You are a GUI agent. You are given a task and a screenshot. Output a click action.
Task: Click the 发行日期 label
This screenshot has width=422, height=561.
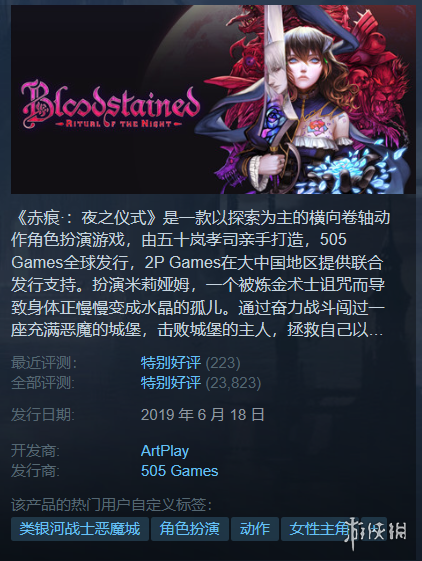point(43,415)
